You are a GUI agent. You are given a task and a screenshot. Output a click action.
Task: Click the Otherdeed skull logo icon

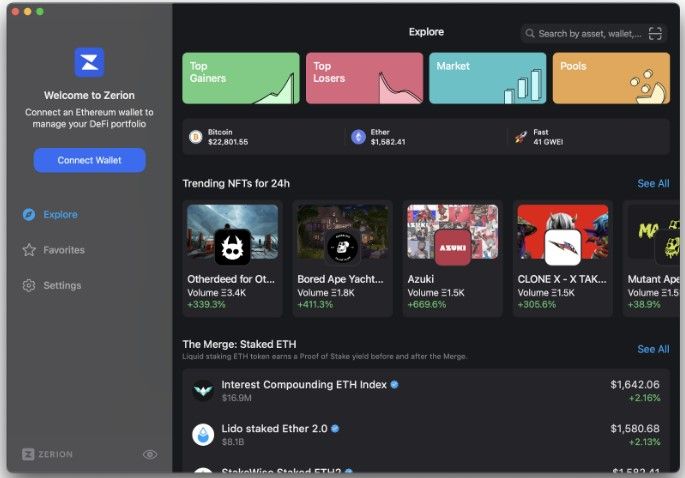[x=232, y=247]
